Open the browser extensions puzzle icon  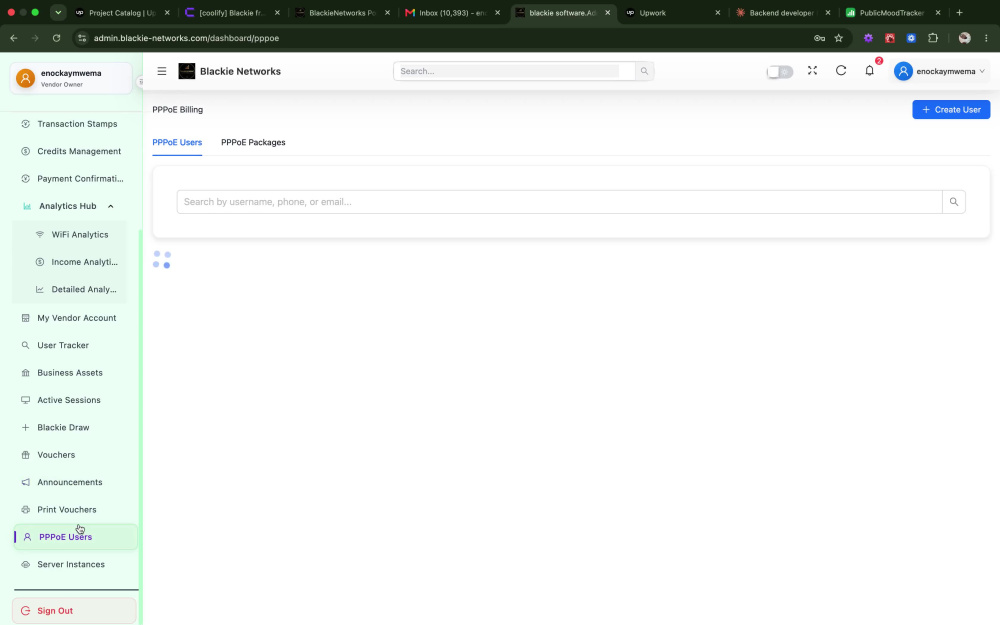933,38
